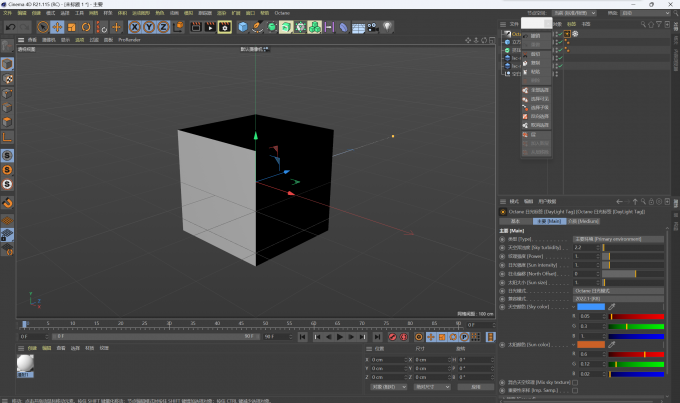Viewport: 680px width, 403px height.
Task: Go to end of animation button
Action: (377, 337)
